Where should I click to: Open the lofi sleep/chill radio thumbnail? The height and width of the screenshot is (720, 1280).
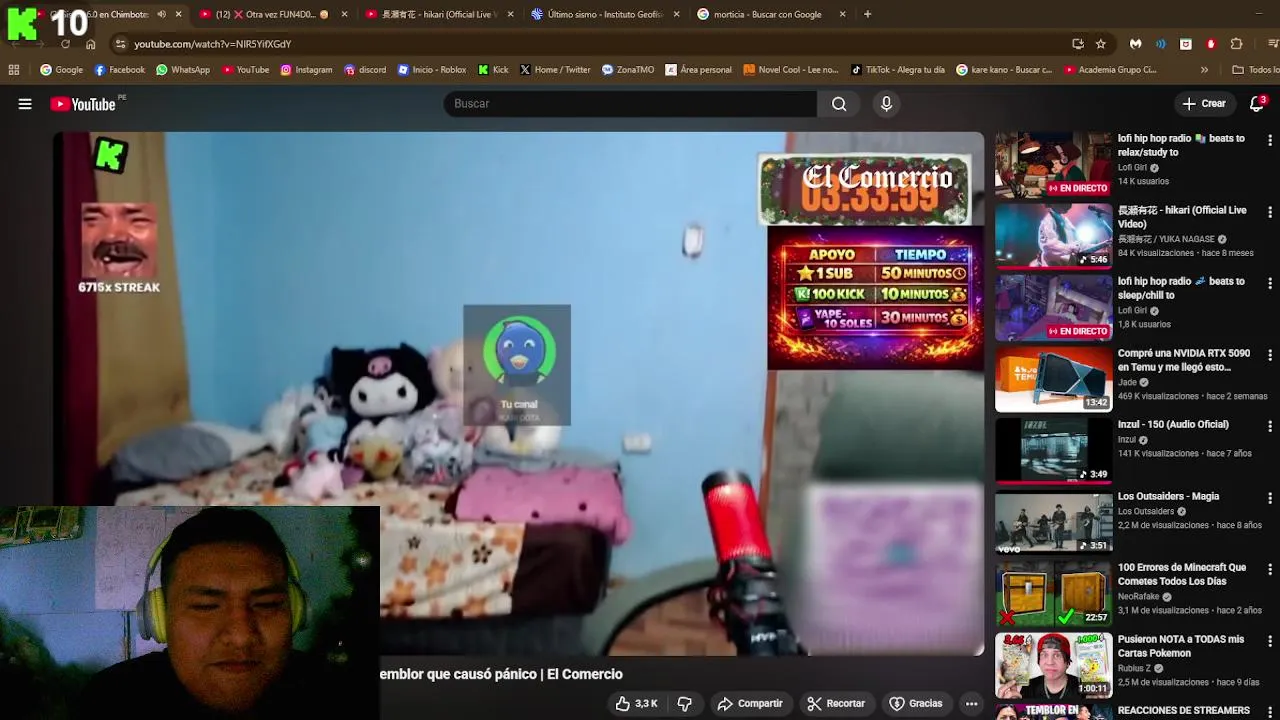click(1053, 308)
